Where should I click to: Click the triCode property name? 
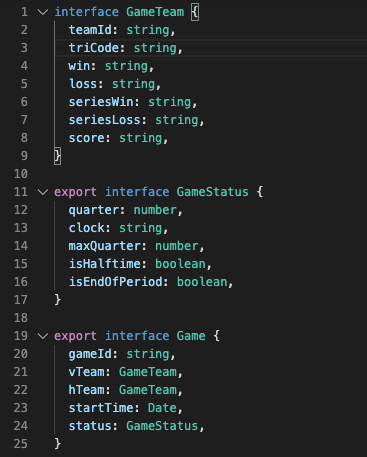coord(94,48)
